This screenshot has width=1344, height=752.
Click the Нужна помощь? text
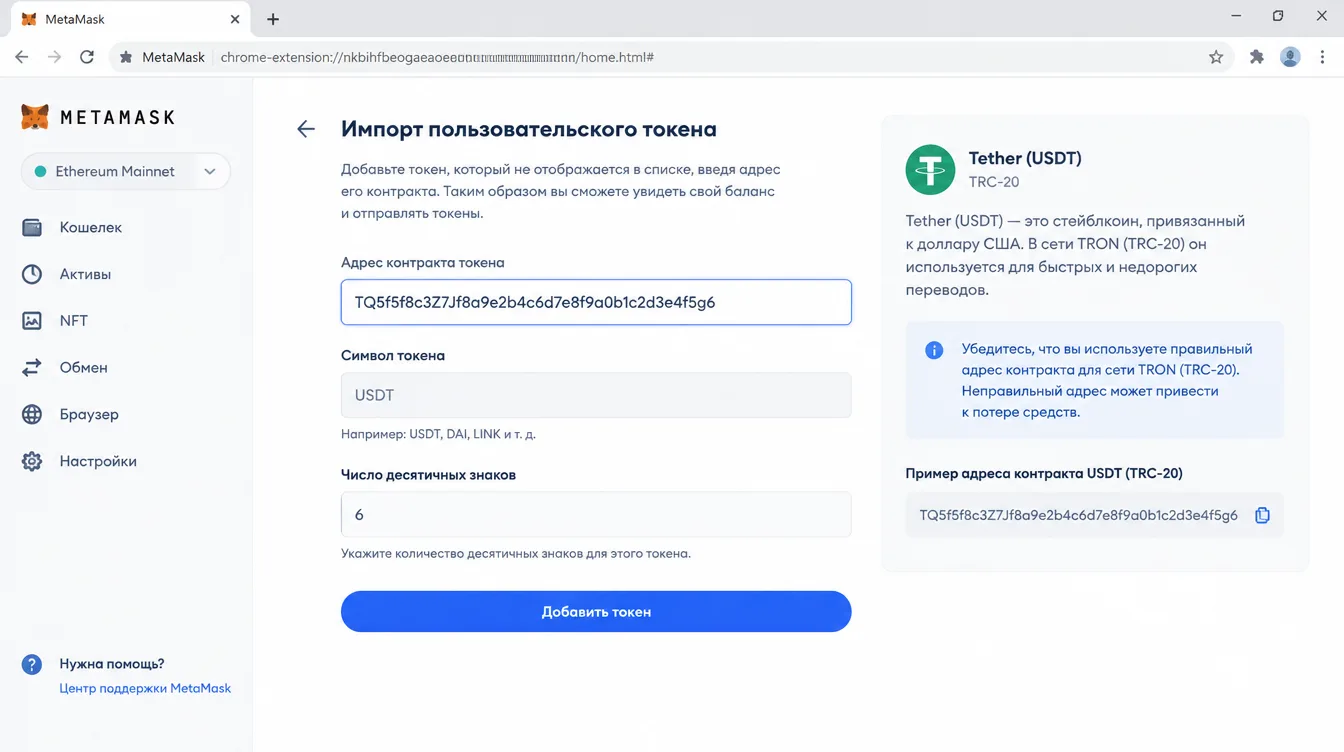112,664
